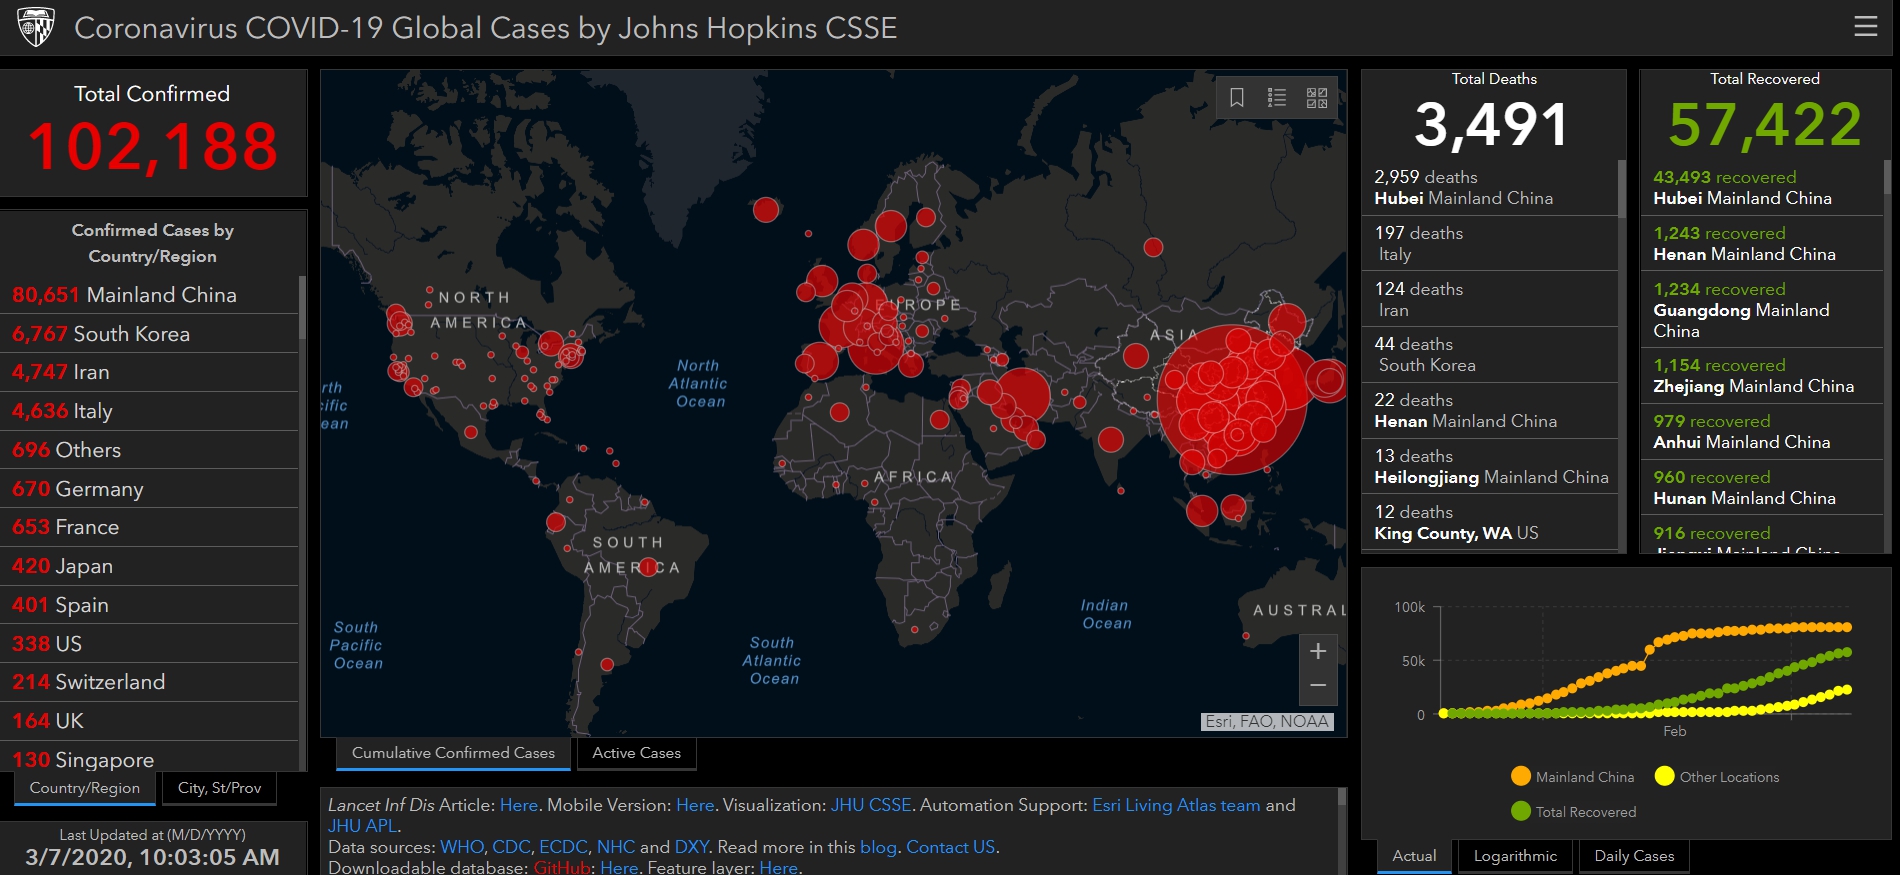Show the Daily Cases chart tab

point(1634,856)
